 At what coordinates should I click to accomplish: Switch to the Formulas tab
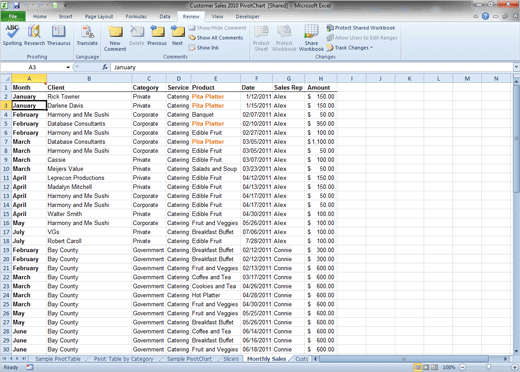136,16
